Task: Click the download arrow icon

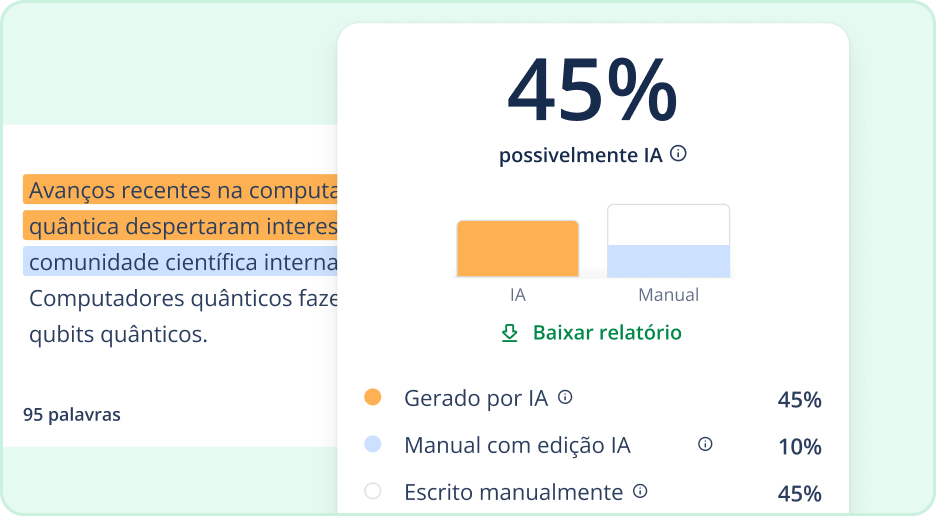Action: pyautogui.click(x=509, y=333)
